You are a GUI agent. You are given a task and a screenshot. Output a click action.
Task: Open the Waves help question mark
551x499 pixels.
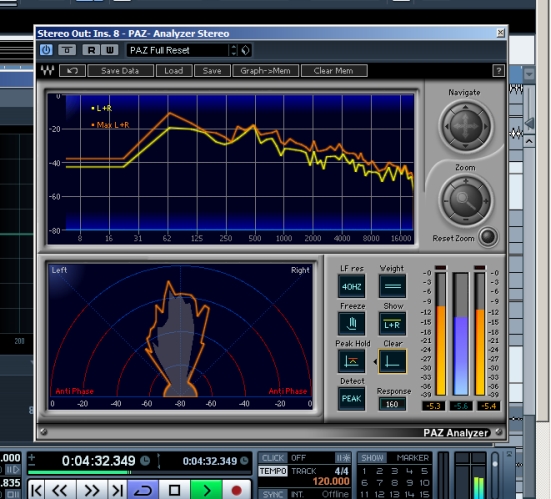tap(498, 71)
